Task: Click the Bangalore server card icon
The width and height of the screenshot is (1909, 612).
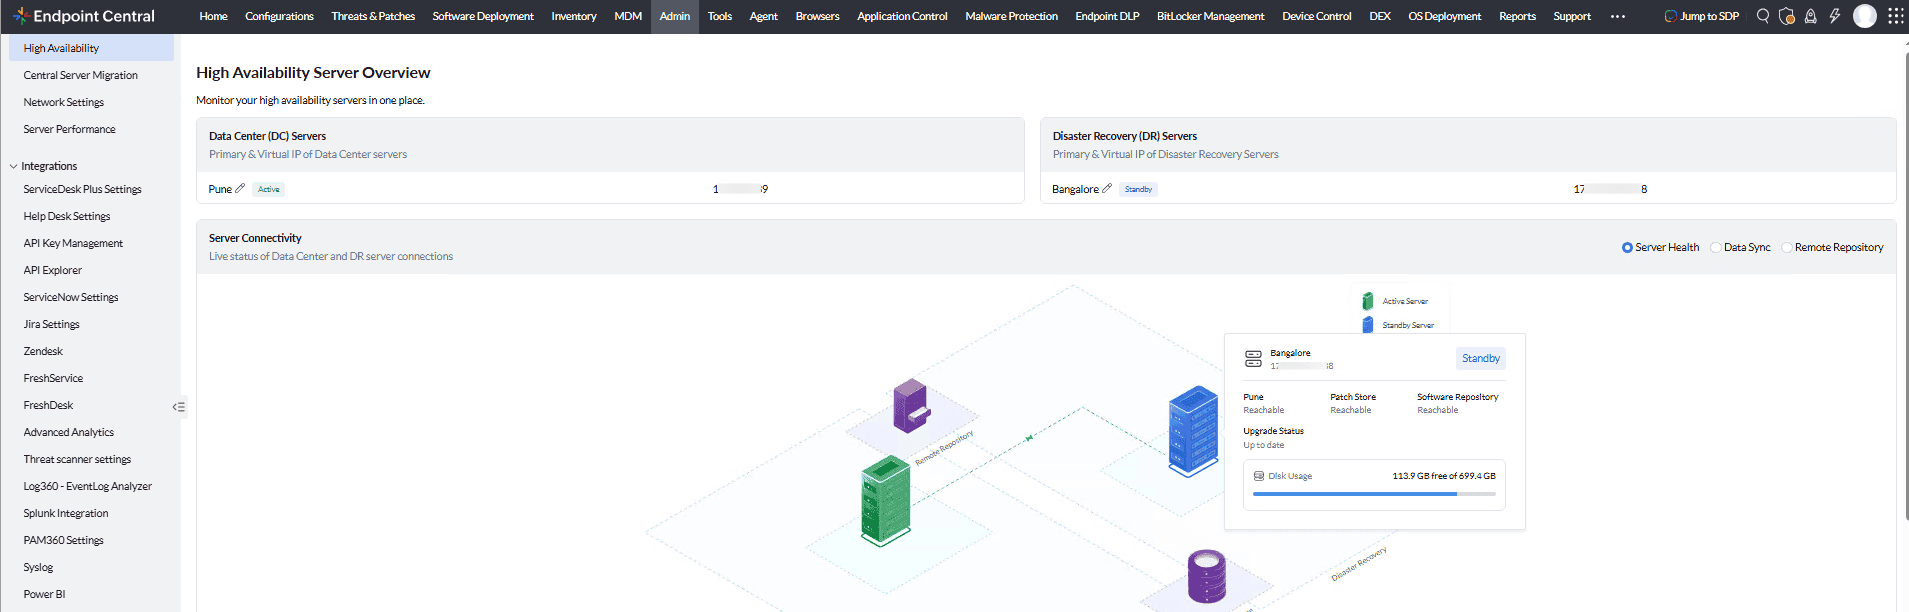Action: pyautogui.click(x=1253, y=359)
